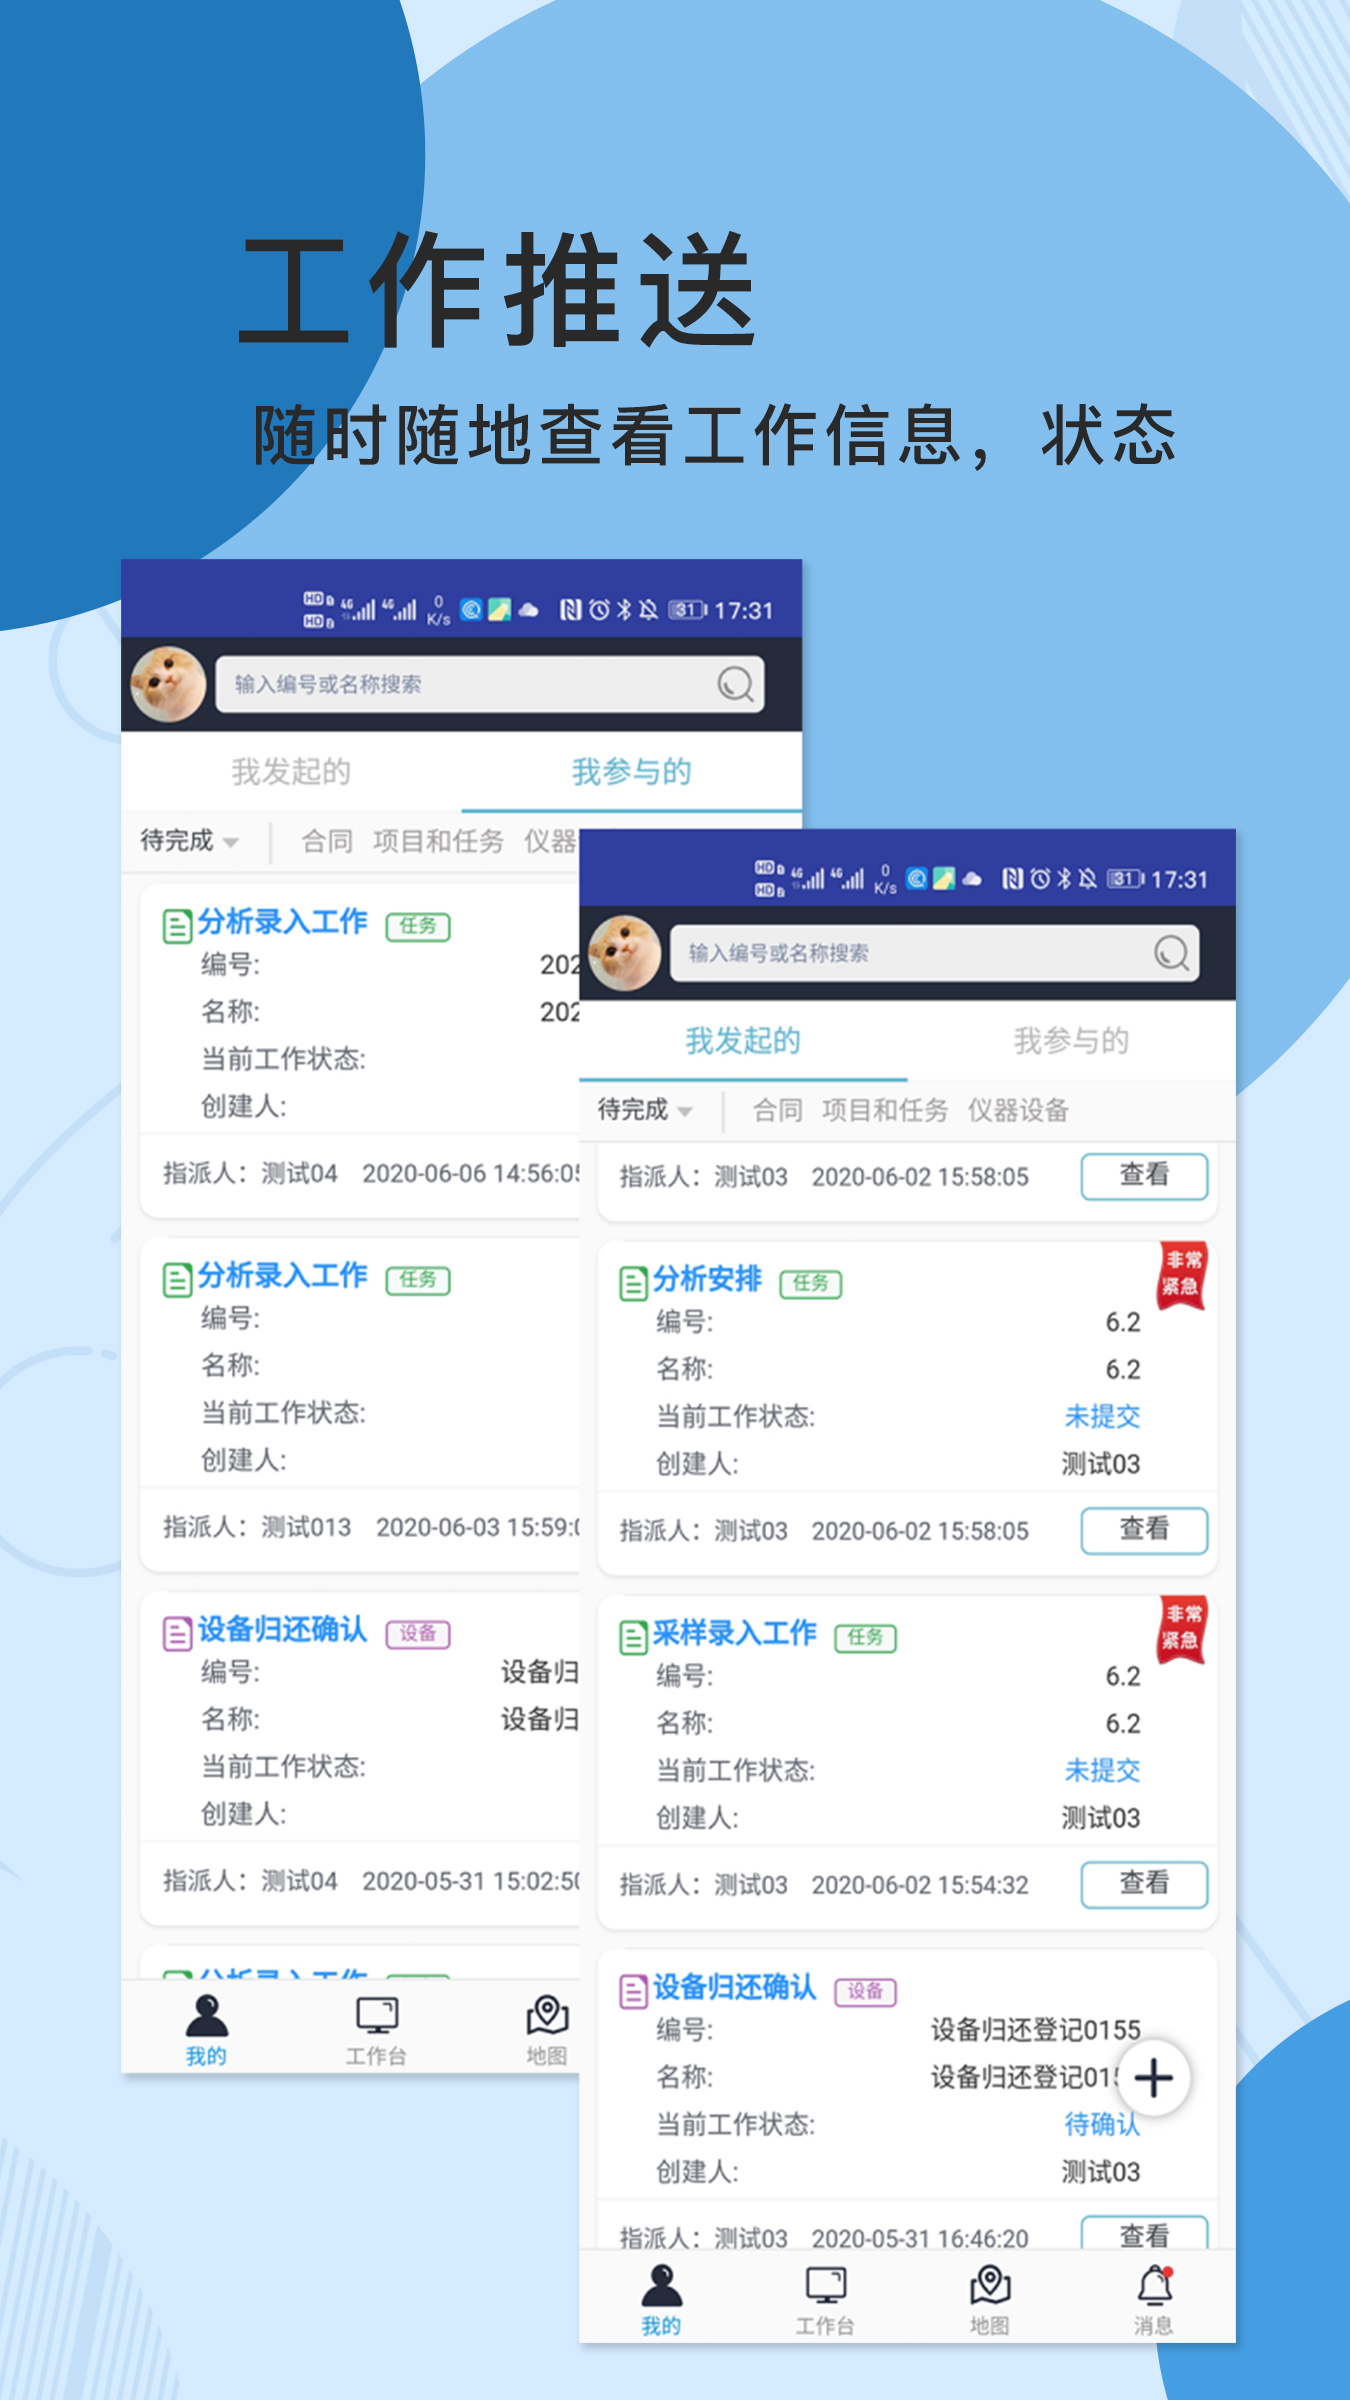Viewport: 1350px width, 2400px height.
Task: Switch to 我参与的 tab in front screen
Action: click(1070, 1041)
